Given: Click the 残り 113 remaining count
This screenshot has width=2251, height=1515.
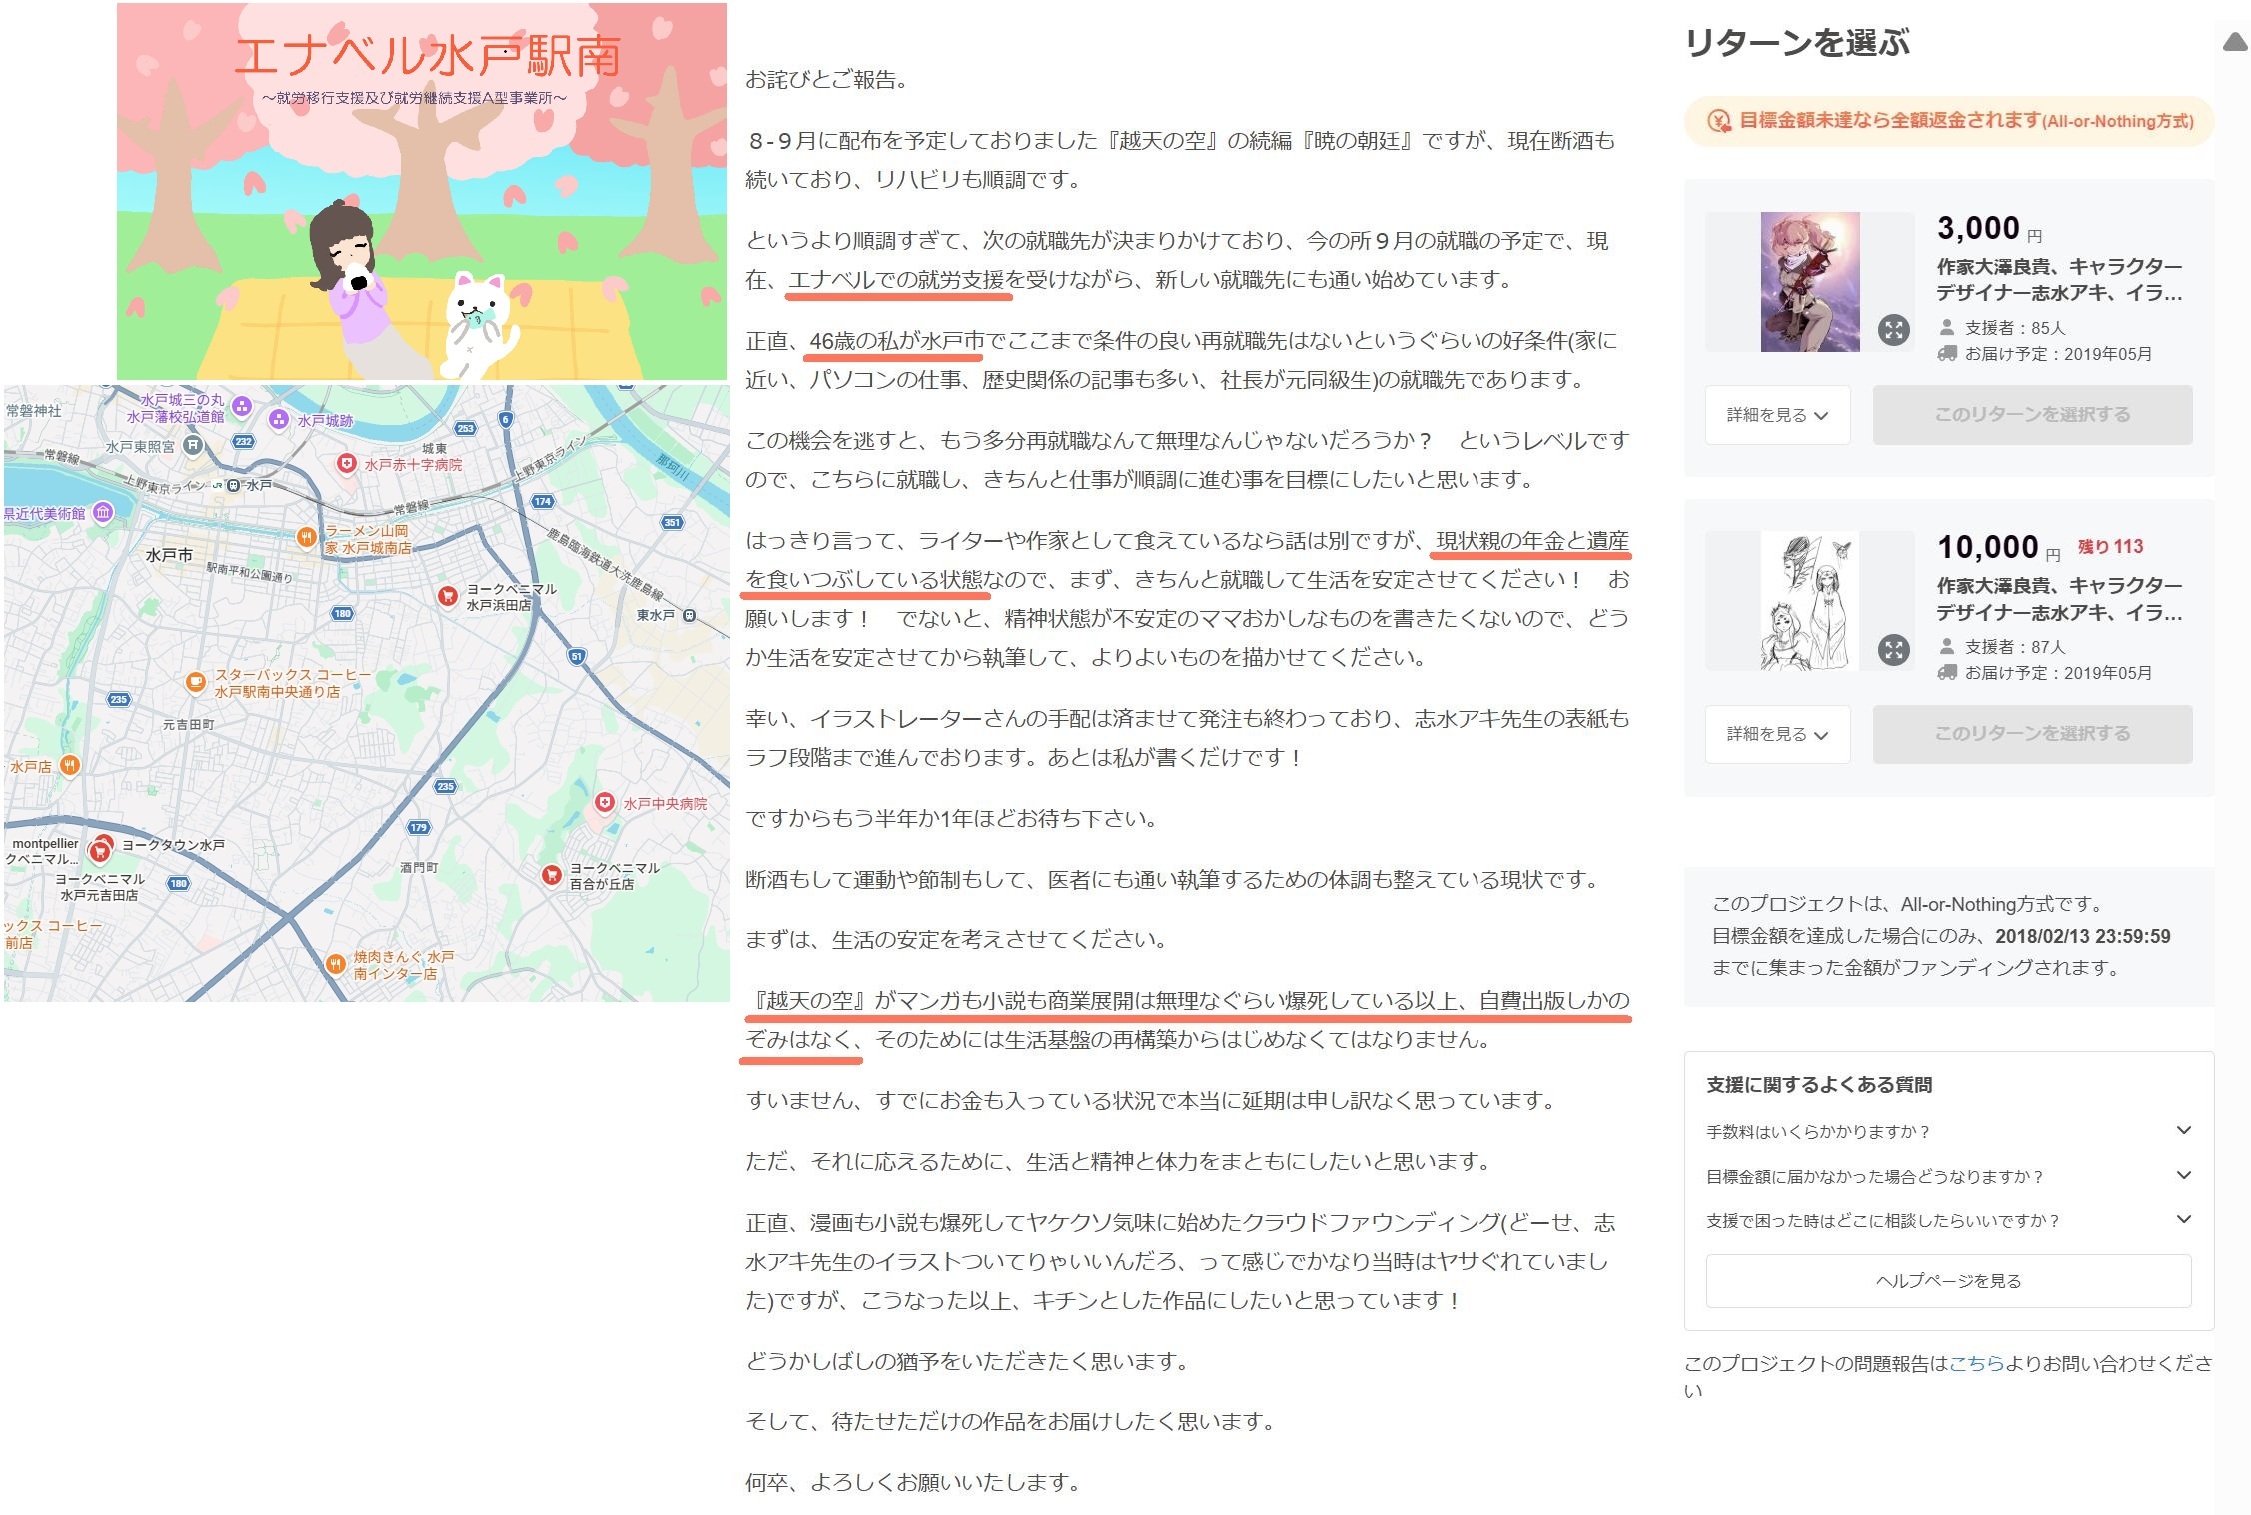Looking at the screenshot, I should coord(2110,546).
